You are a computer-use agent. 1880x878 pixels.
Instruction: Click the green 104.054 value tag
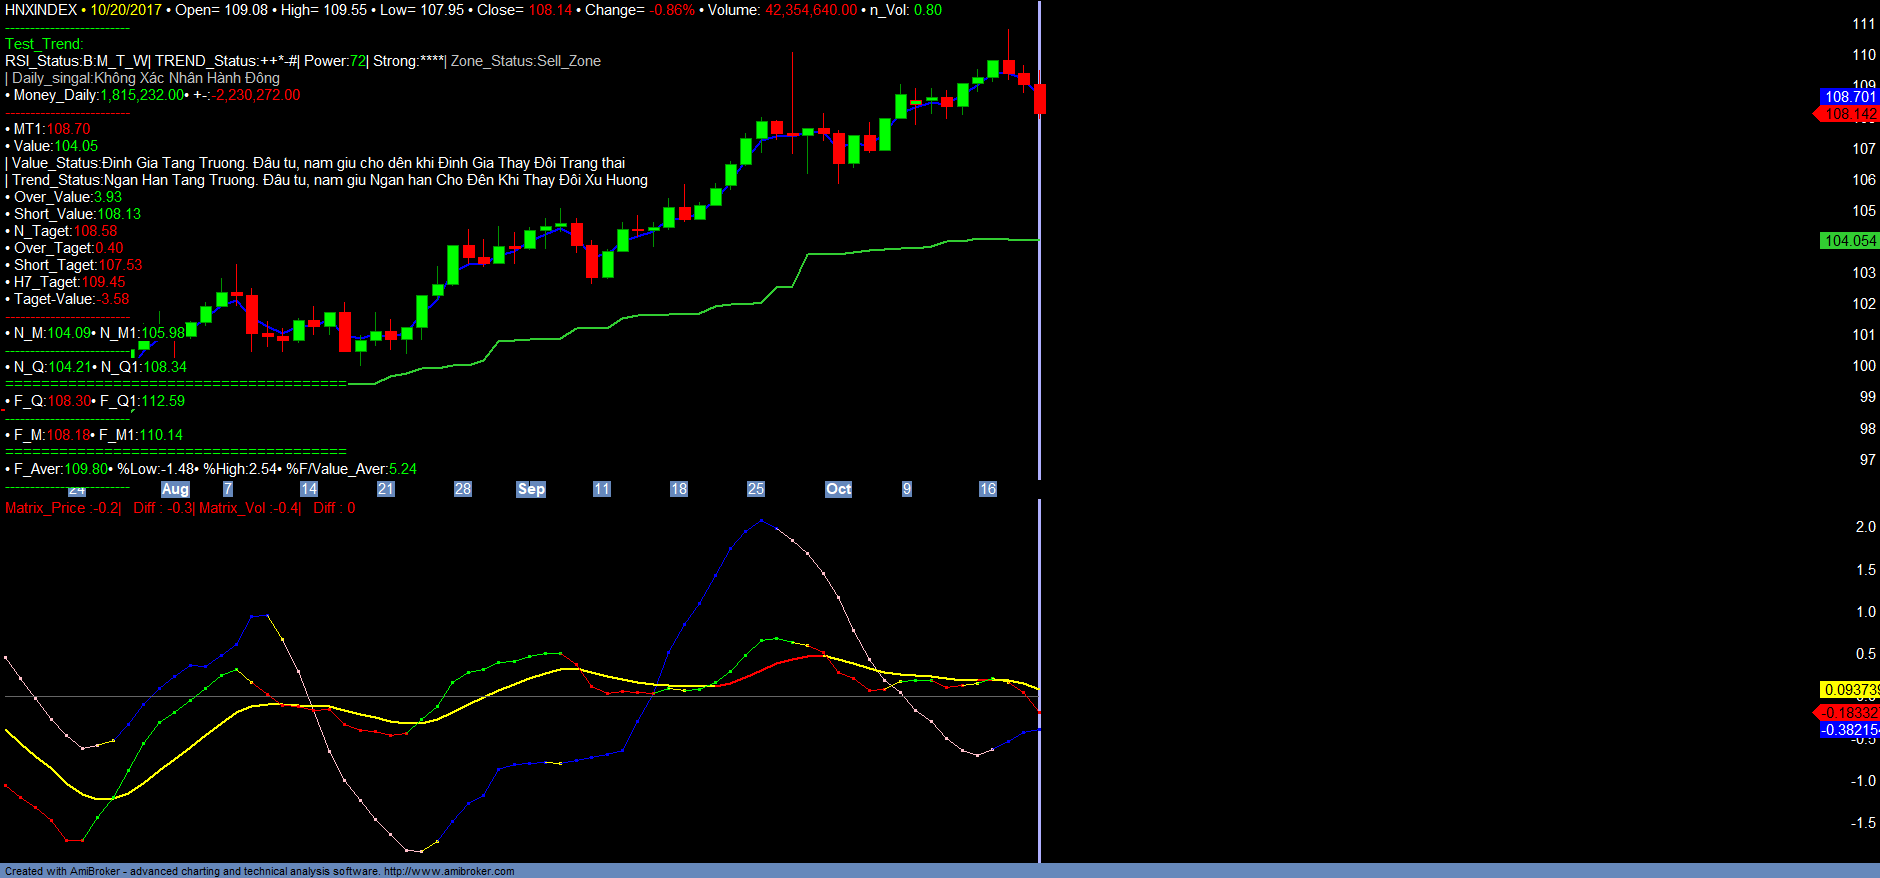1849,241
